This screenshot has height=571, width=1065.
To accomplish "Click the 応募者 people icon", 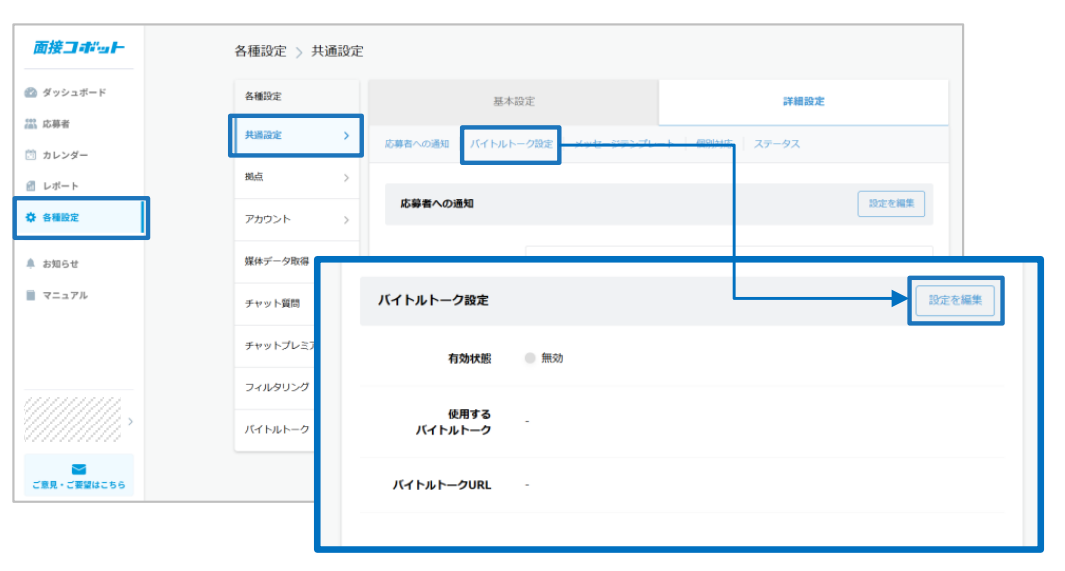I will click(31, 124).
